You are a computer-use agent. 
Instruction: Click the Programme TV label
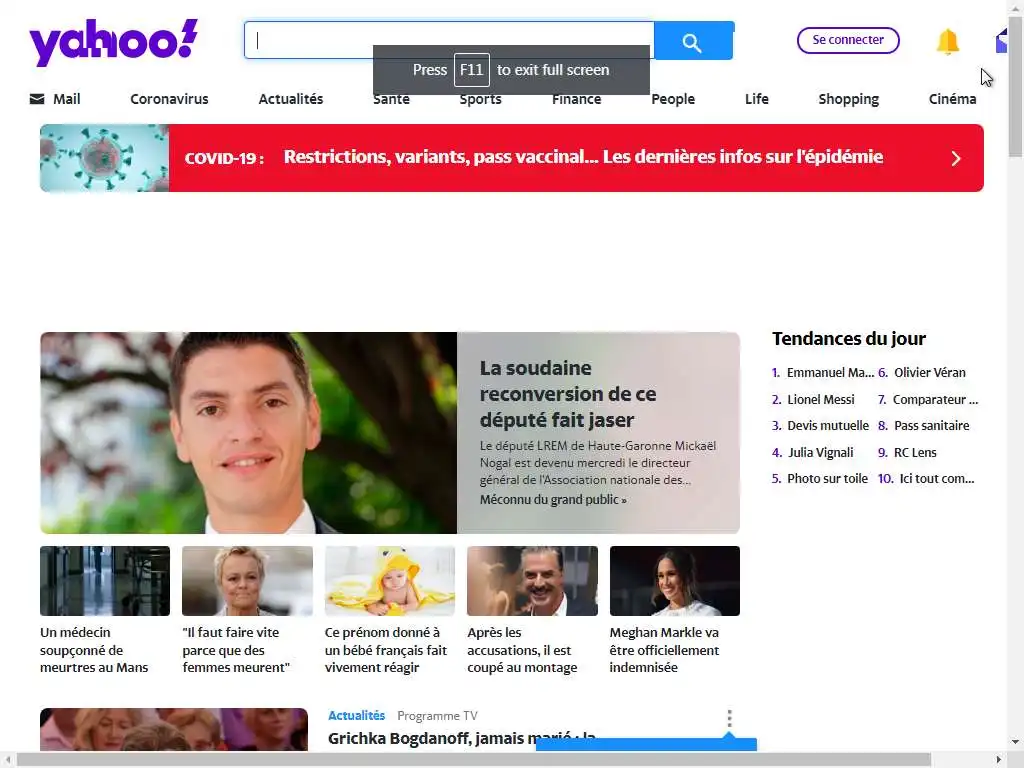tap(437, 716)
